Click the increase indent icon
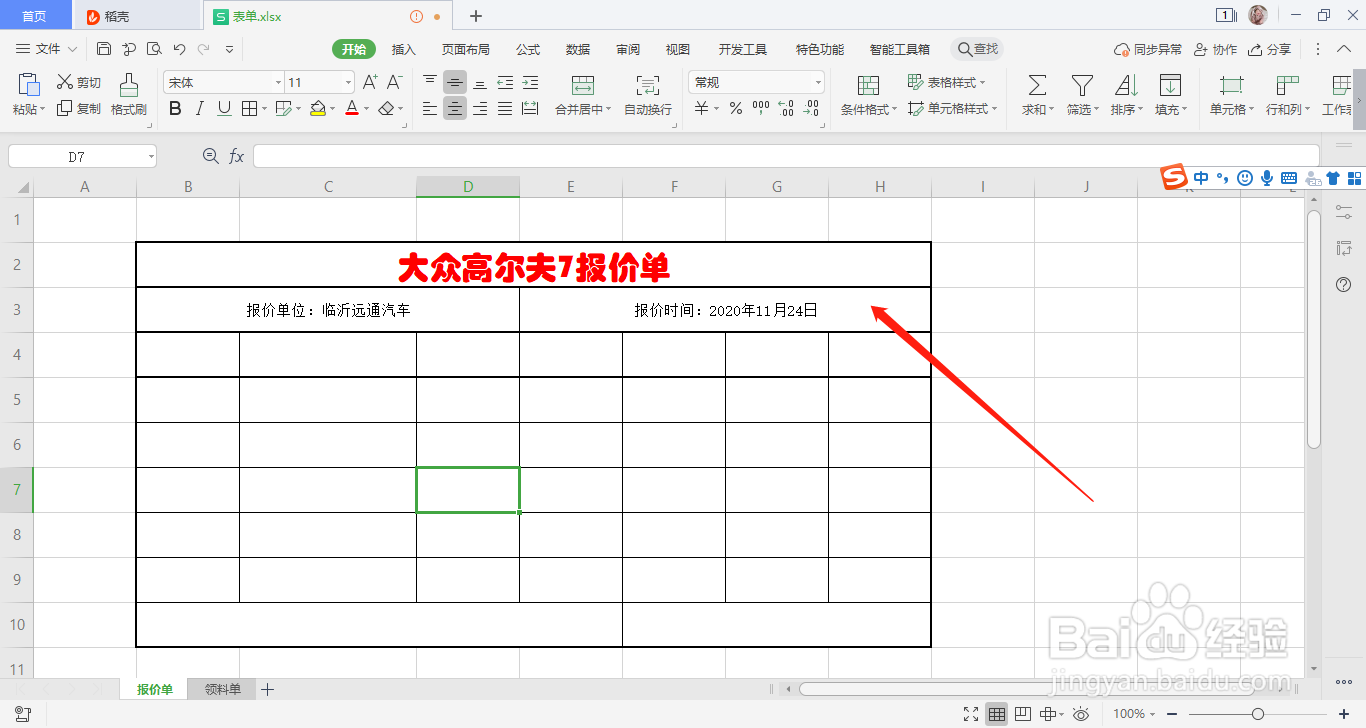The width and height of the screenshot is (1366, 728). 530,82
